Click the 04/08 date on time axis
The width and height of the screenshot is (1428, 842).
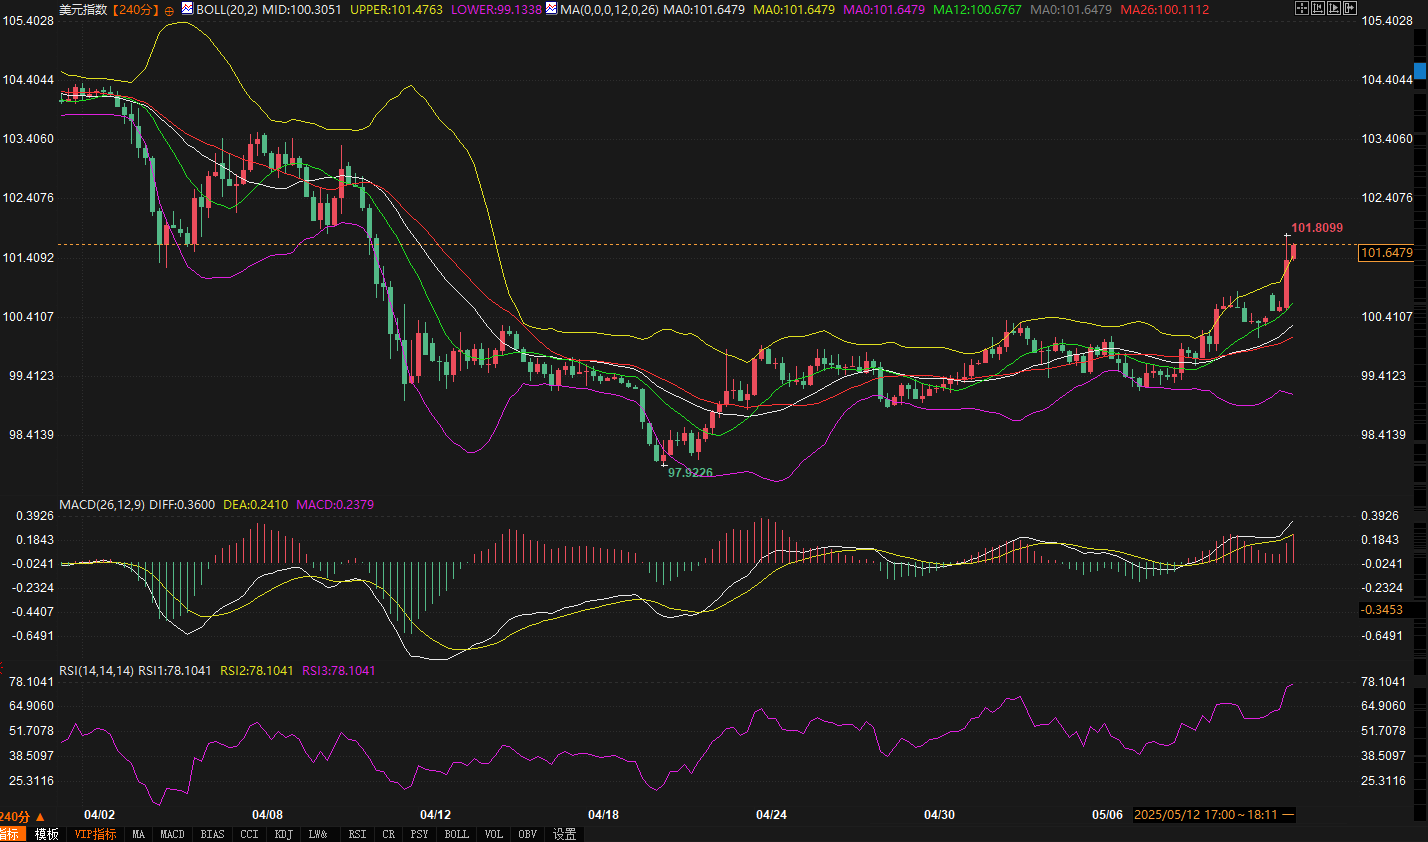pyautogui.click(x=267, y=815)
